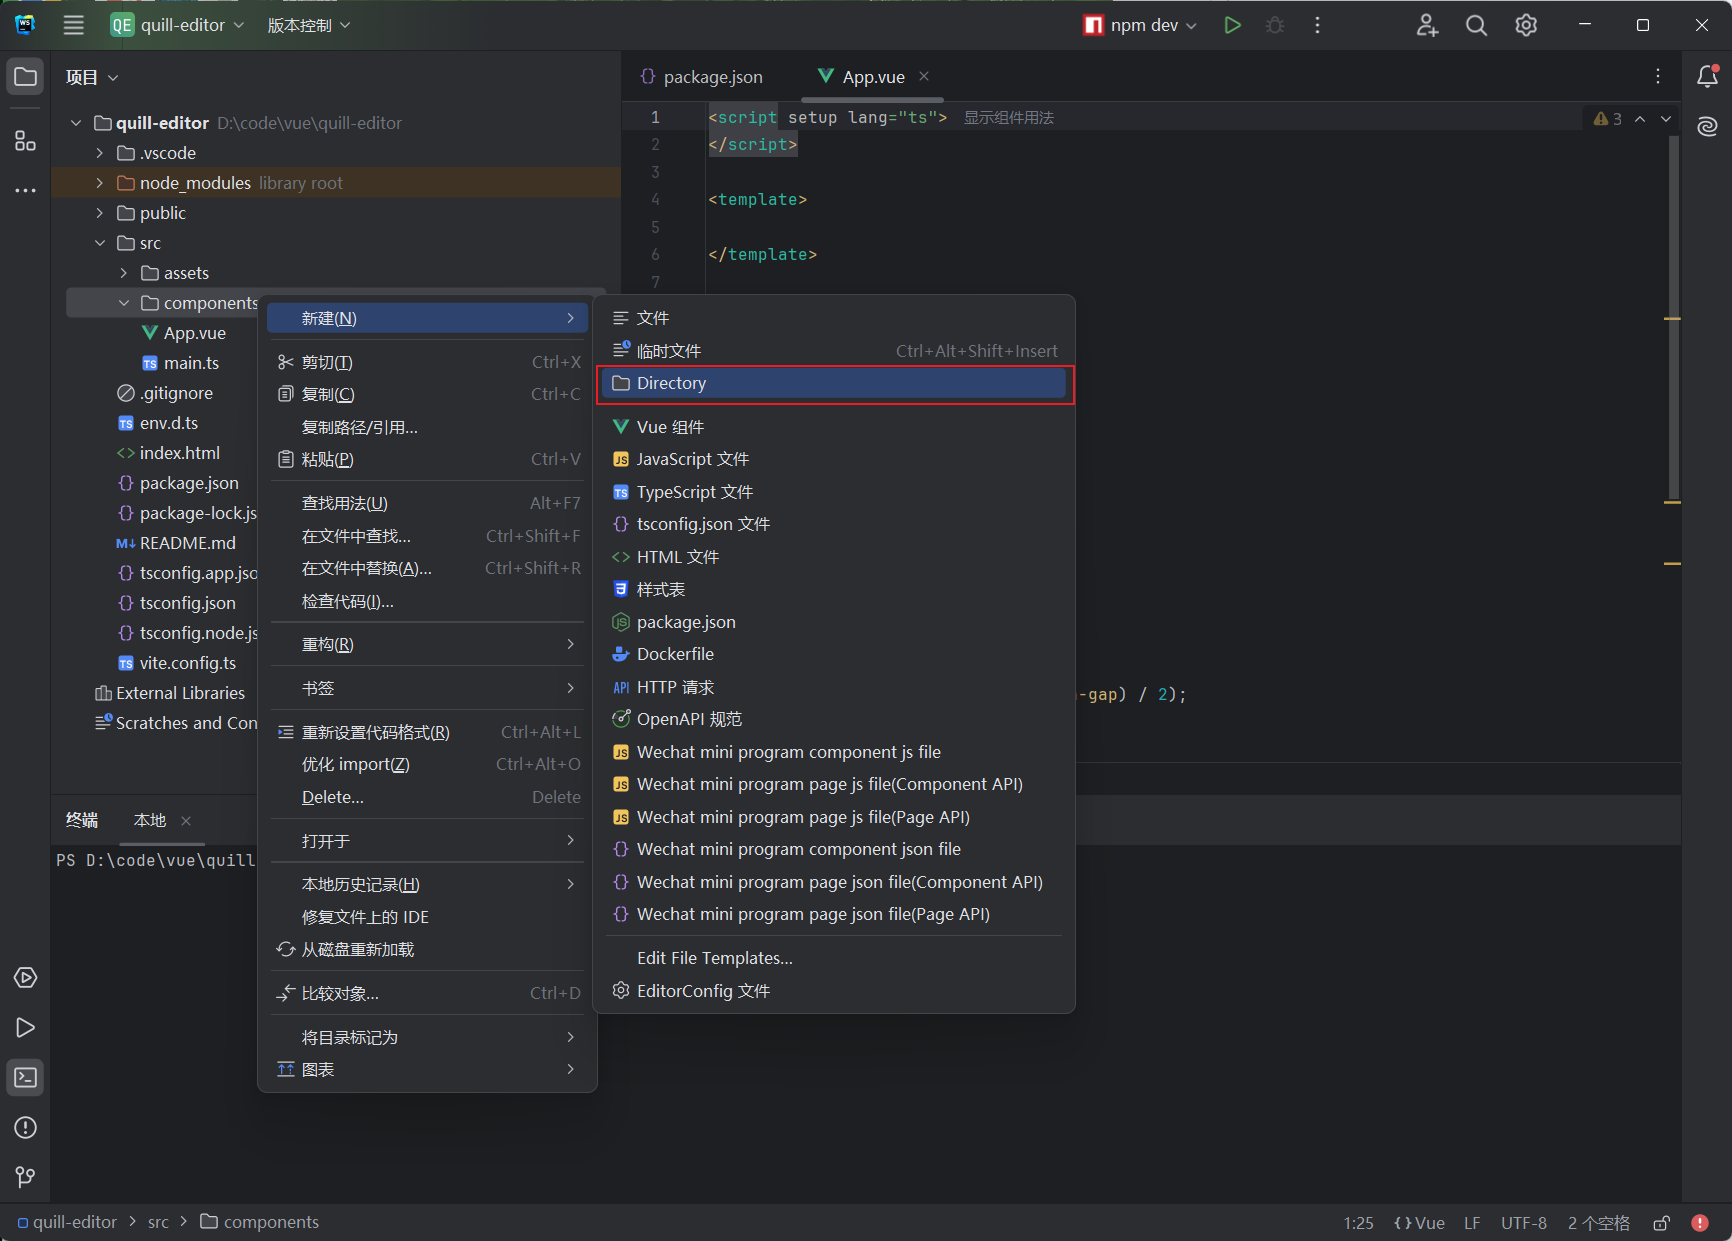This screenshot has height=1241, width=1732.
Task: Expand the .vscode folder
Action: pyautogui.click(x=100, y=153)
